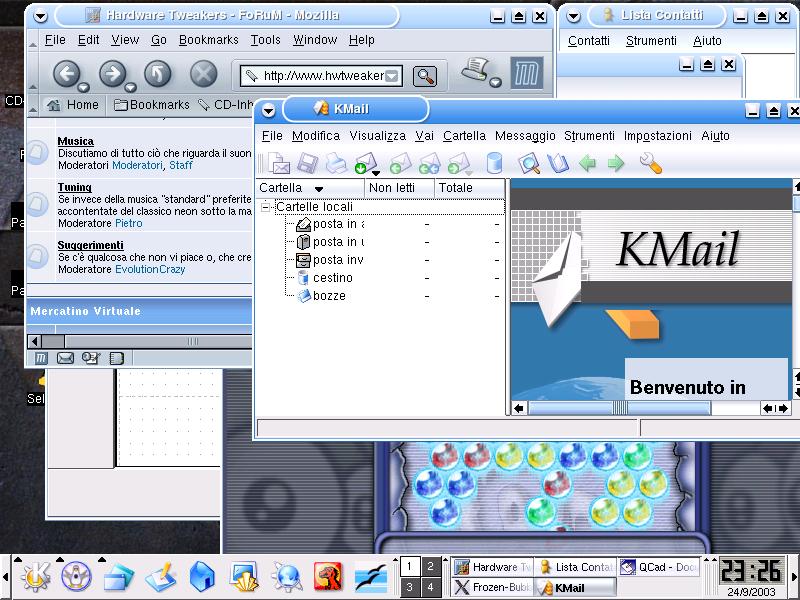Open the Musica forum link in Mozilla
Viewport: 800px width, 600px height.
tap(76, 141)
